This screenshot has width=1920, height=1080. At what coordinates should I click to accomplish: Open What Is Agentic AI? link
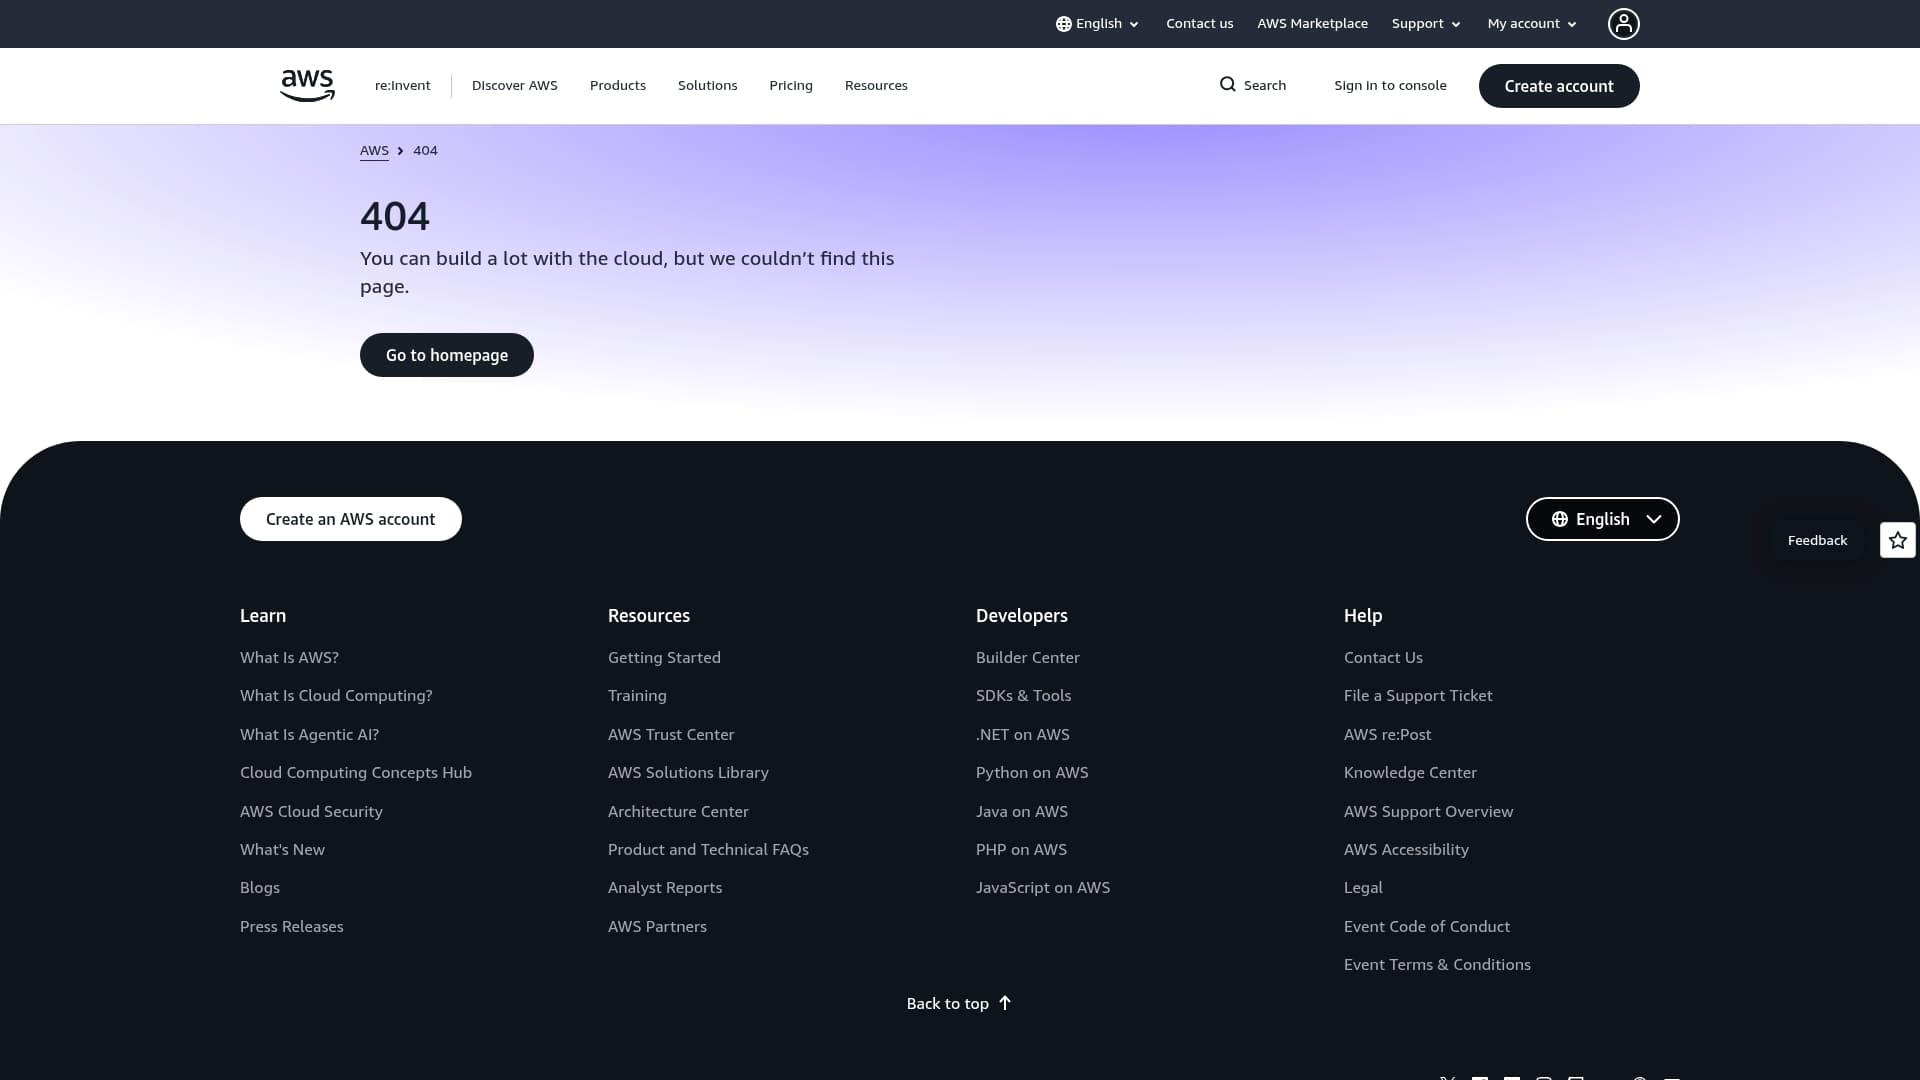tap(309, 735)
